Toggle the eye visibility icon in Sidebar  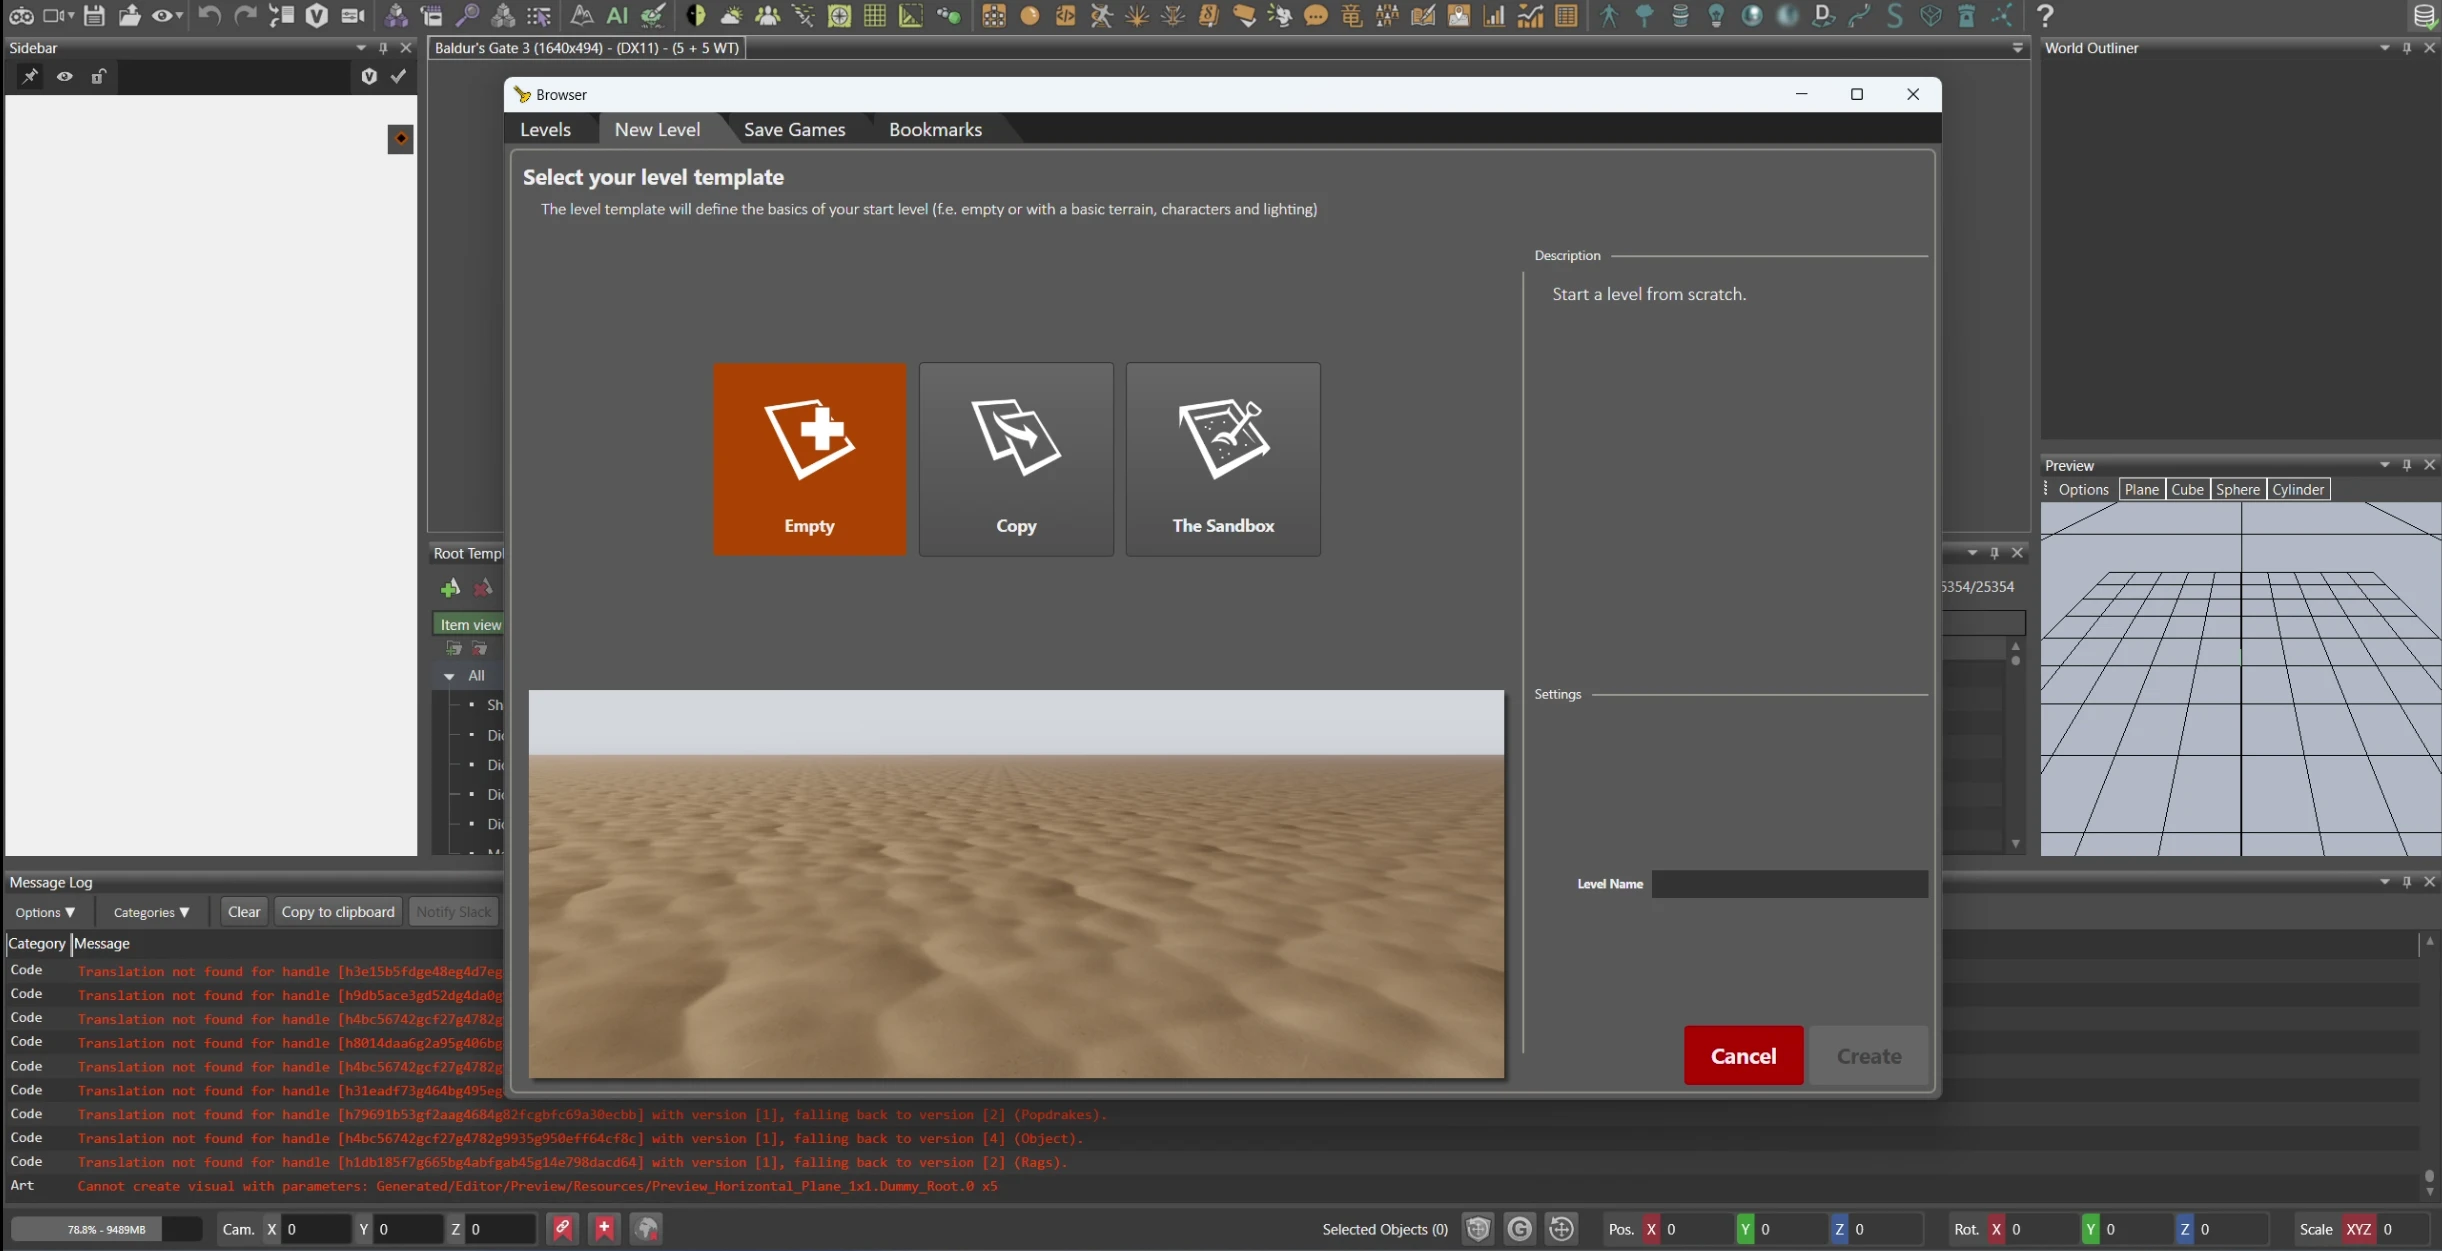[x=64, y=76]
